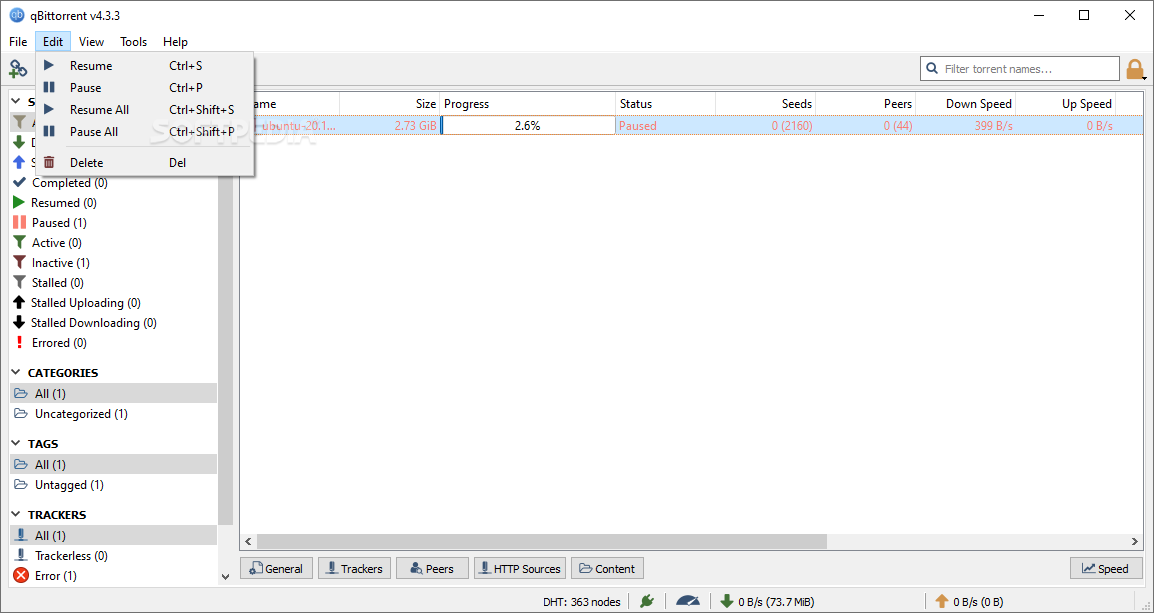Click the DHT: 363 nodes status text
Screen dimensions: 1154x613
click(581, 601)
